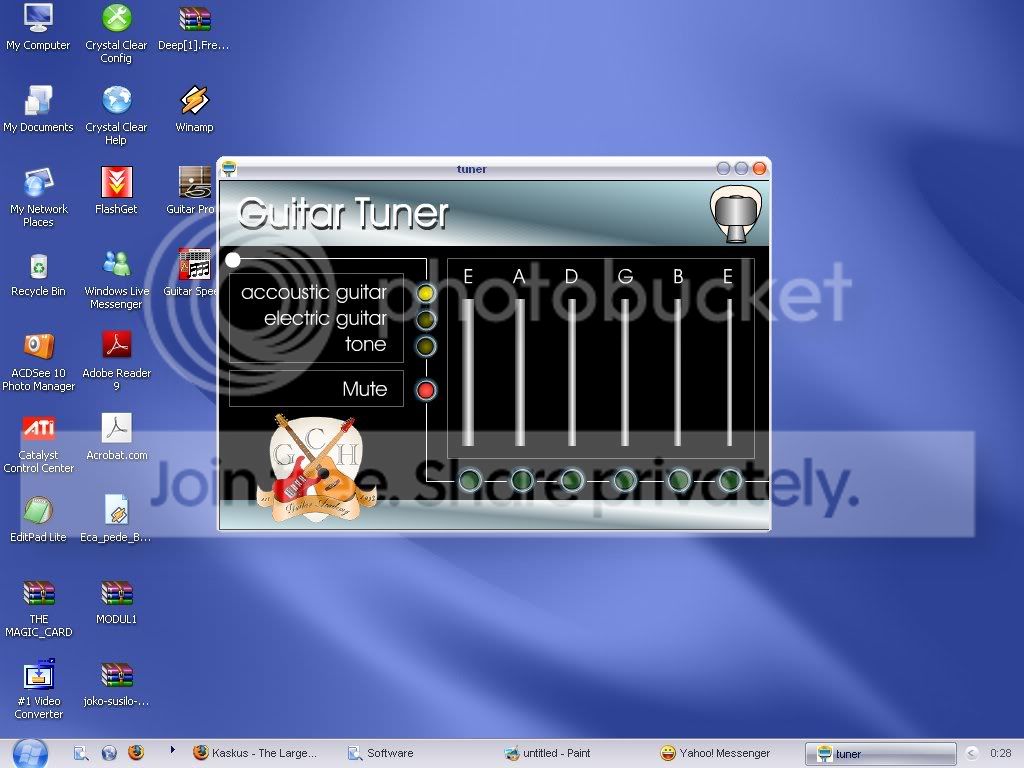This screenshot has height=768, width=1024.
Task: Click the tuning peg icon in tuner header
Action: pos(735,214)
